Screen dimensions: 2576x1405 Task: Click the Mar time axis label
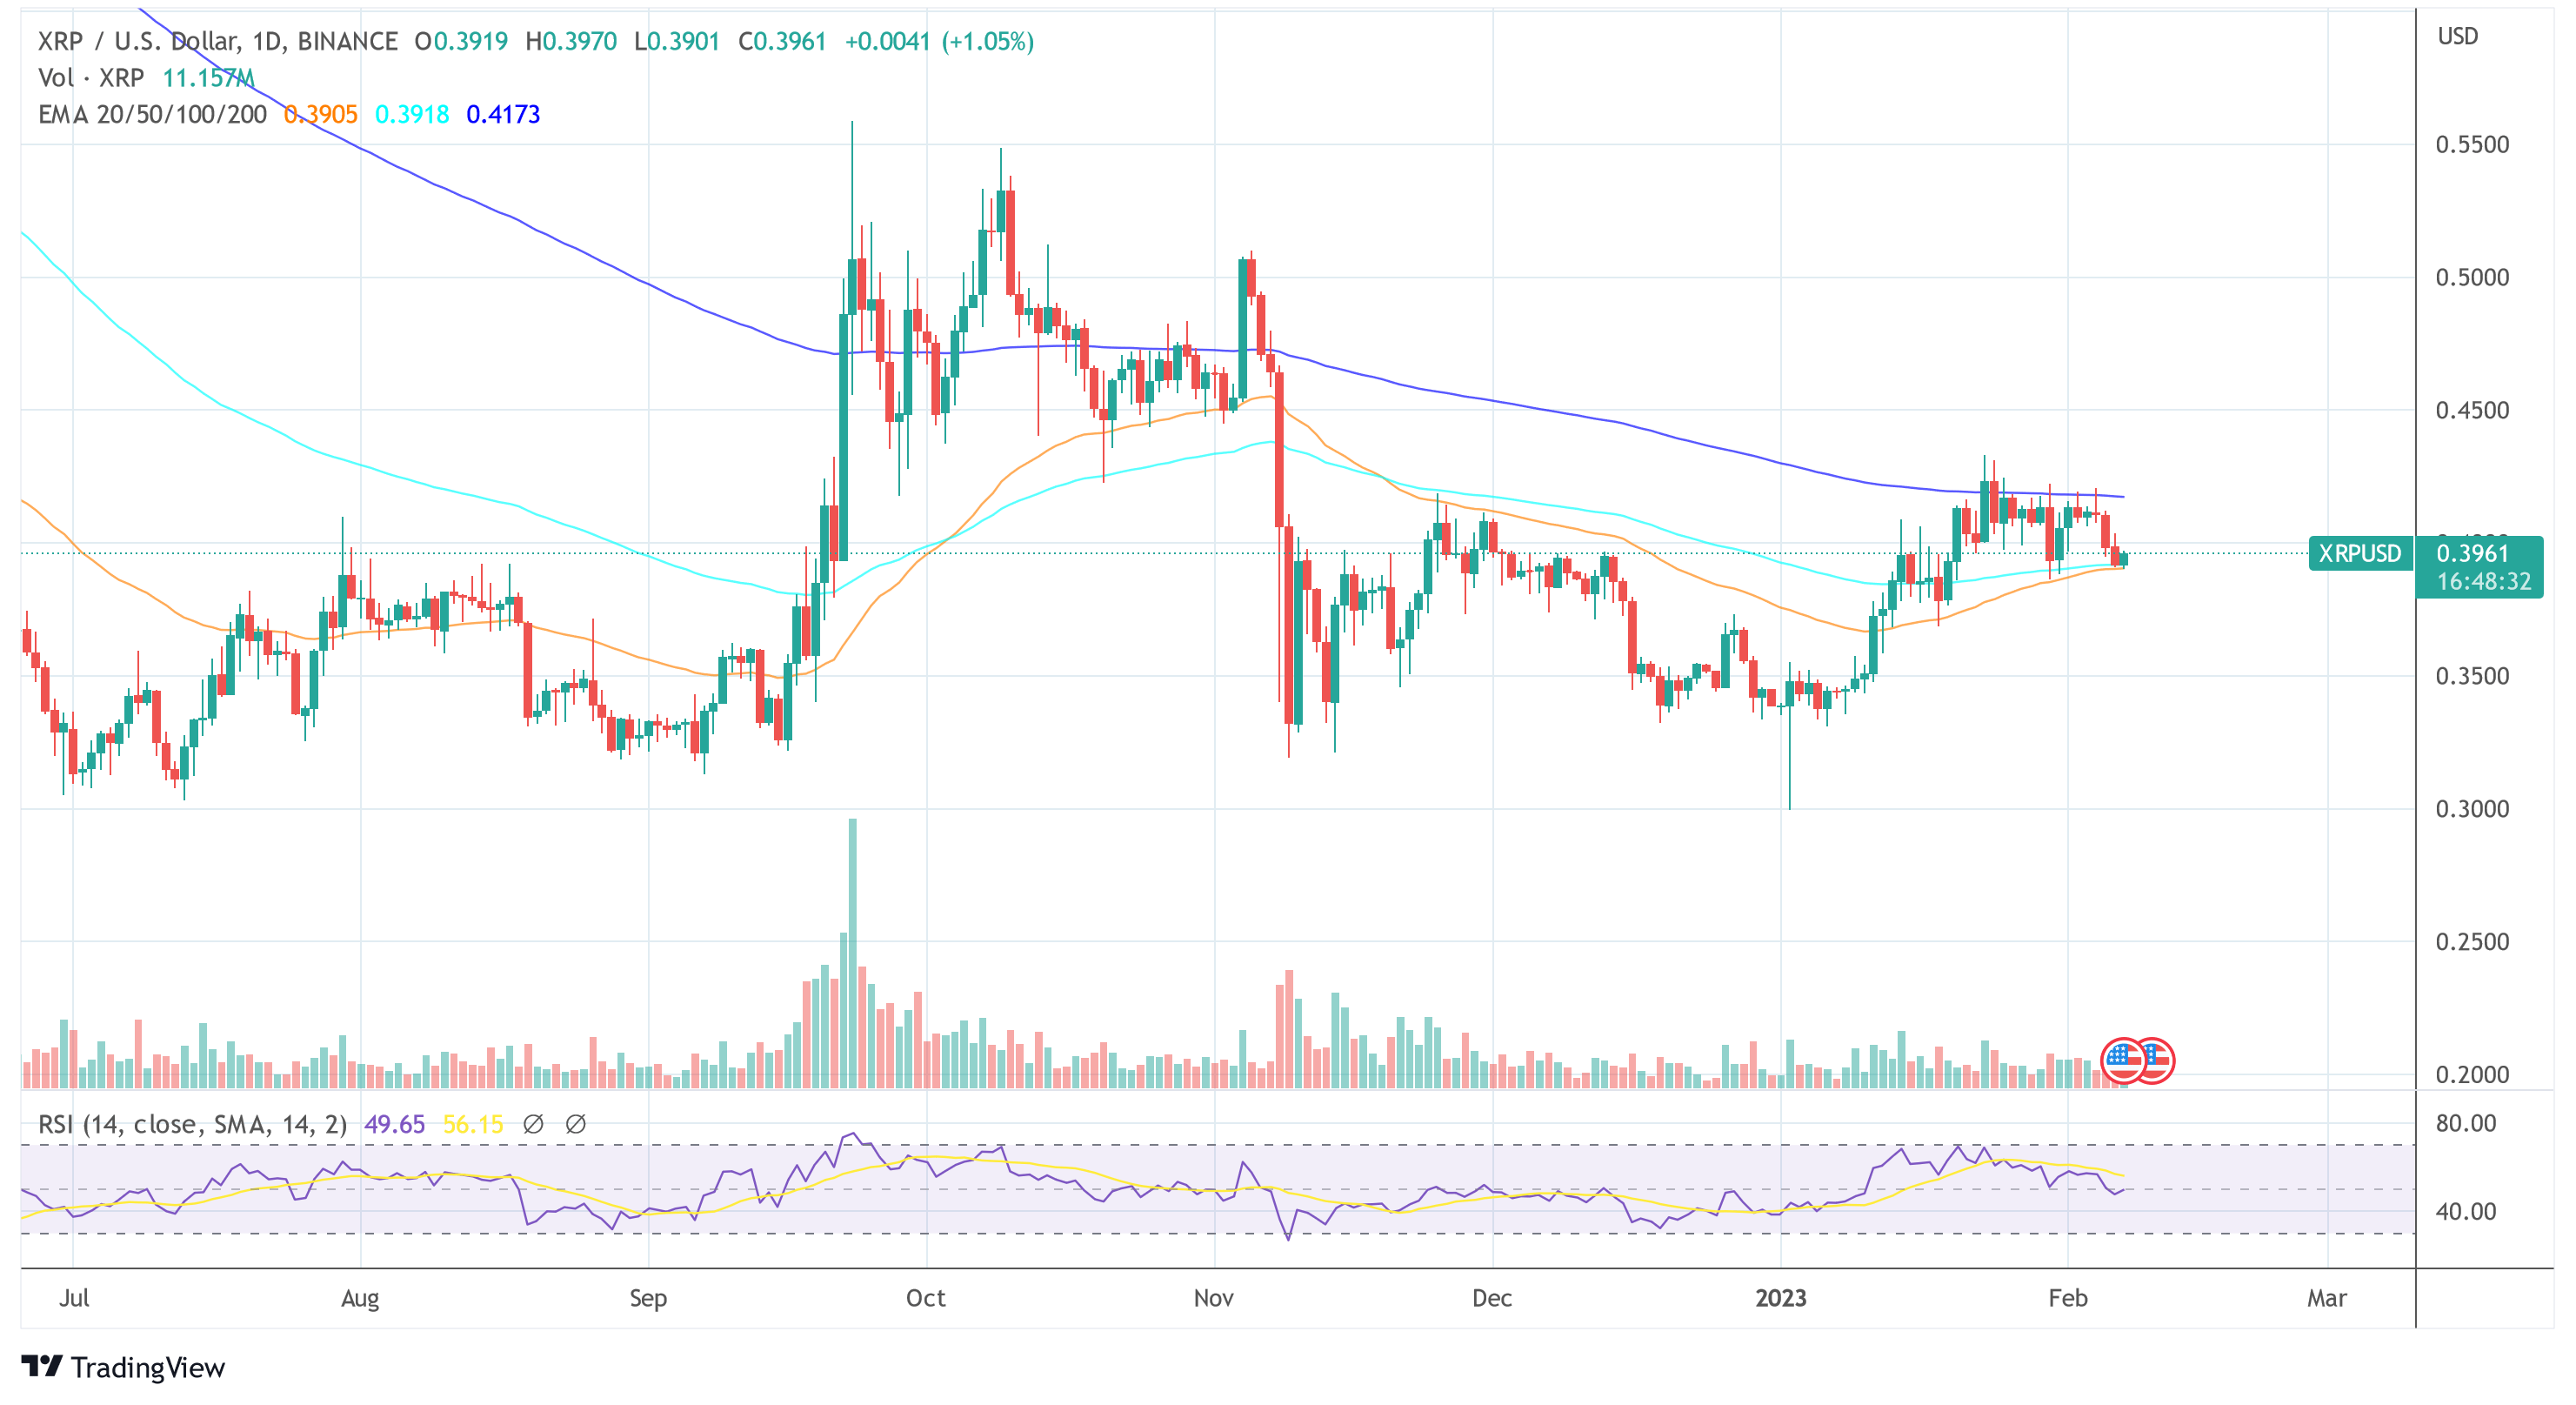pyautogui.click(x=2327, y=1298)
